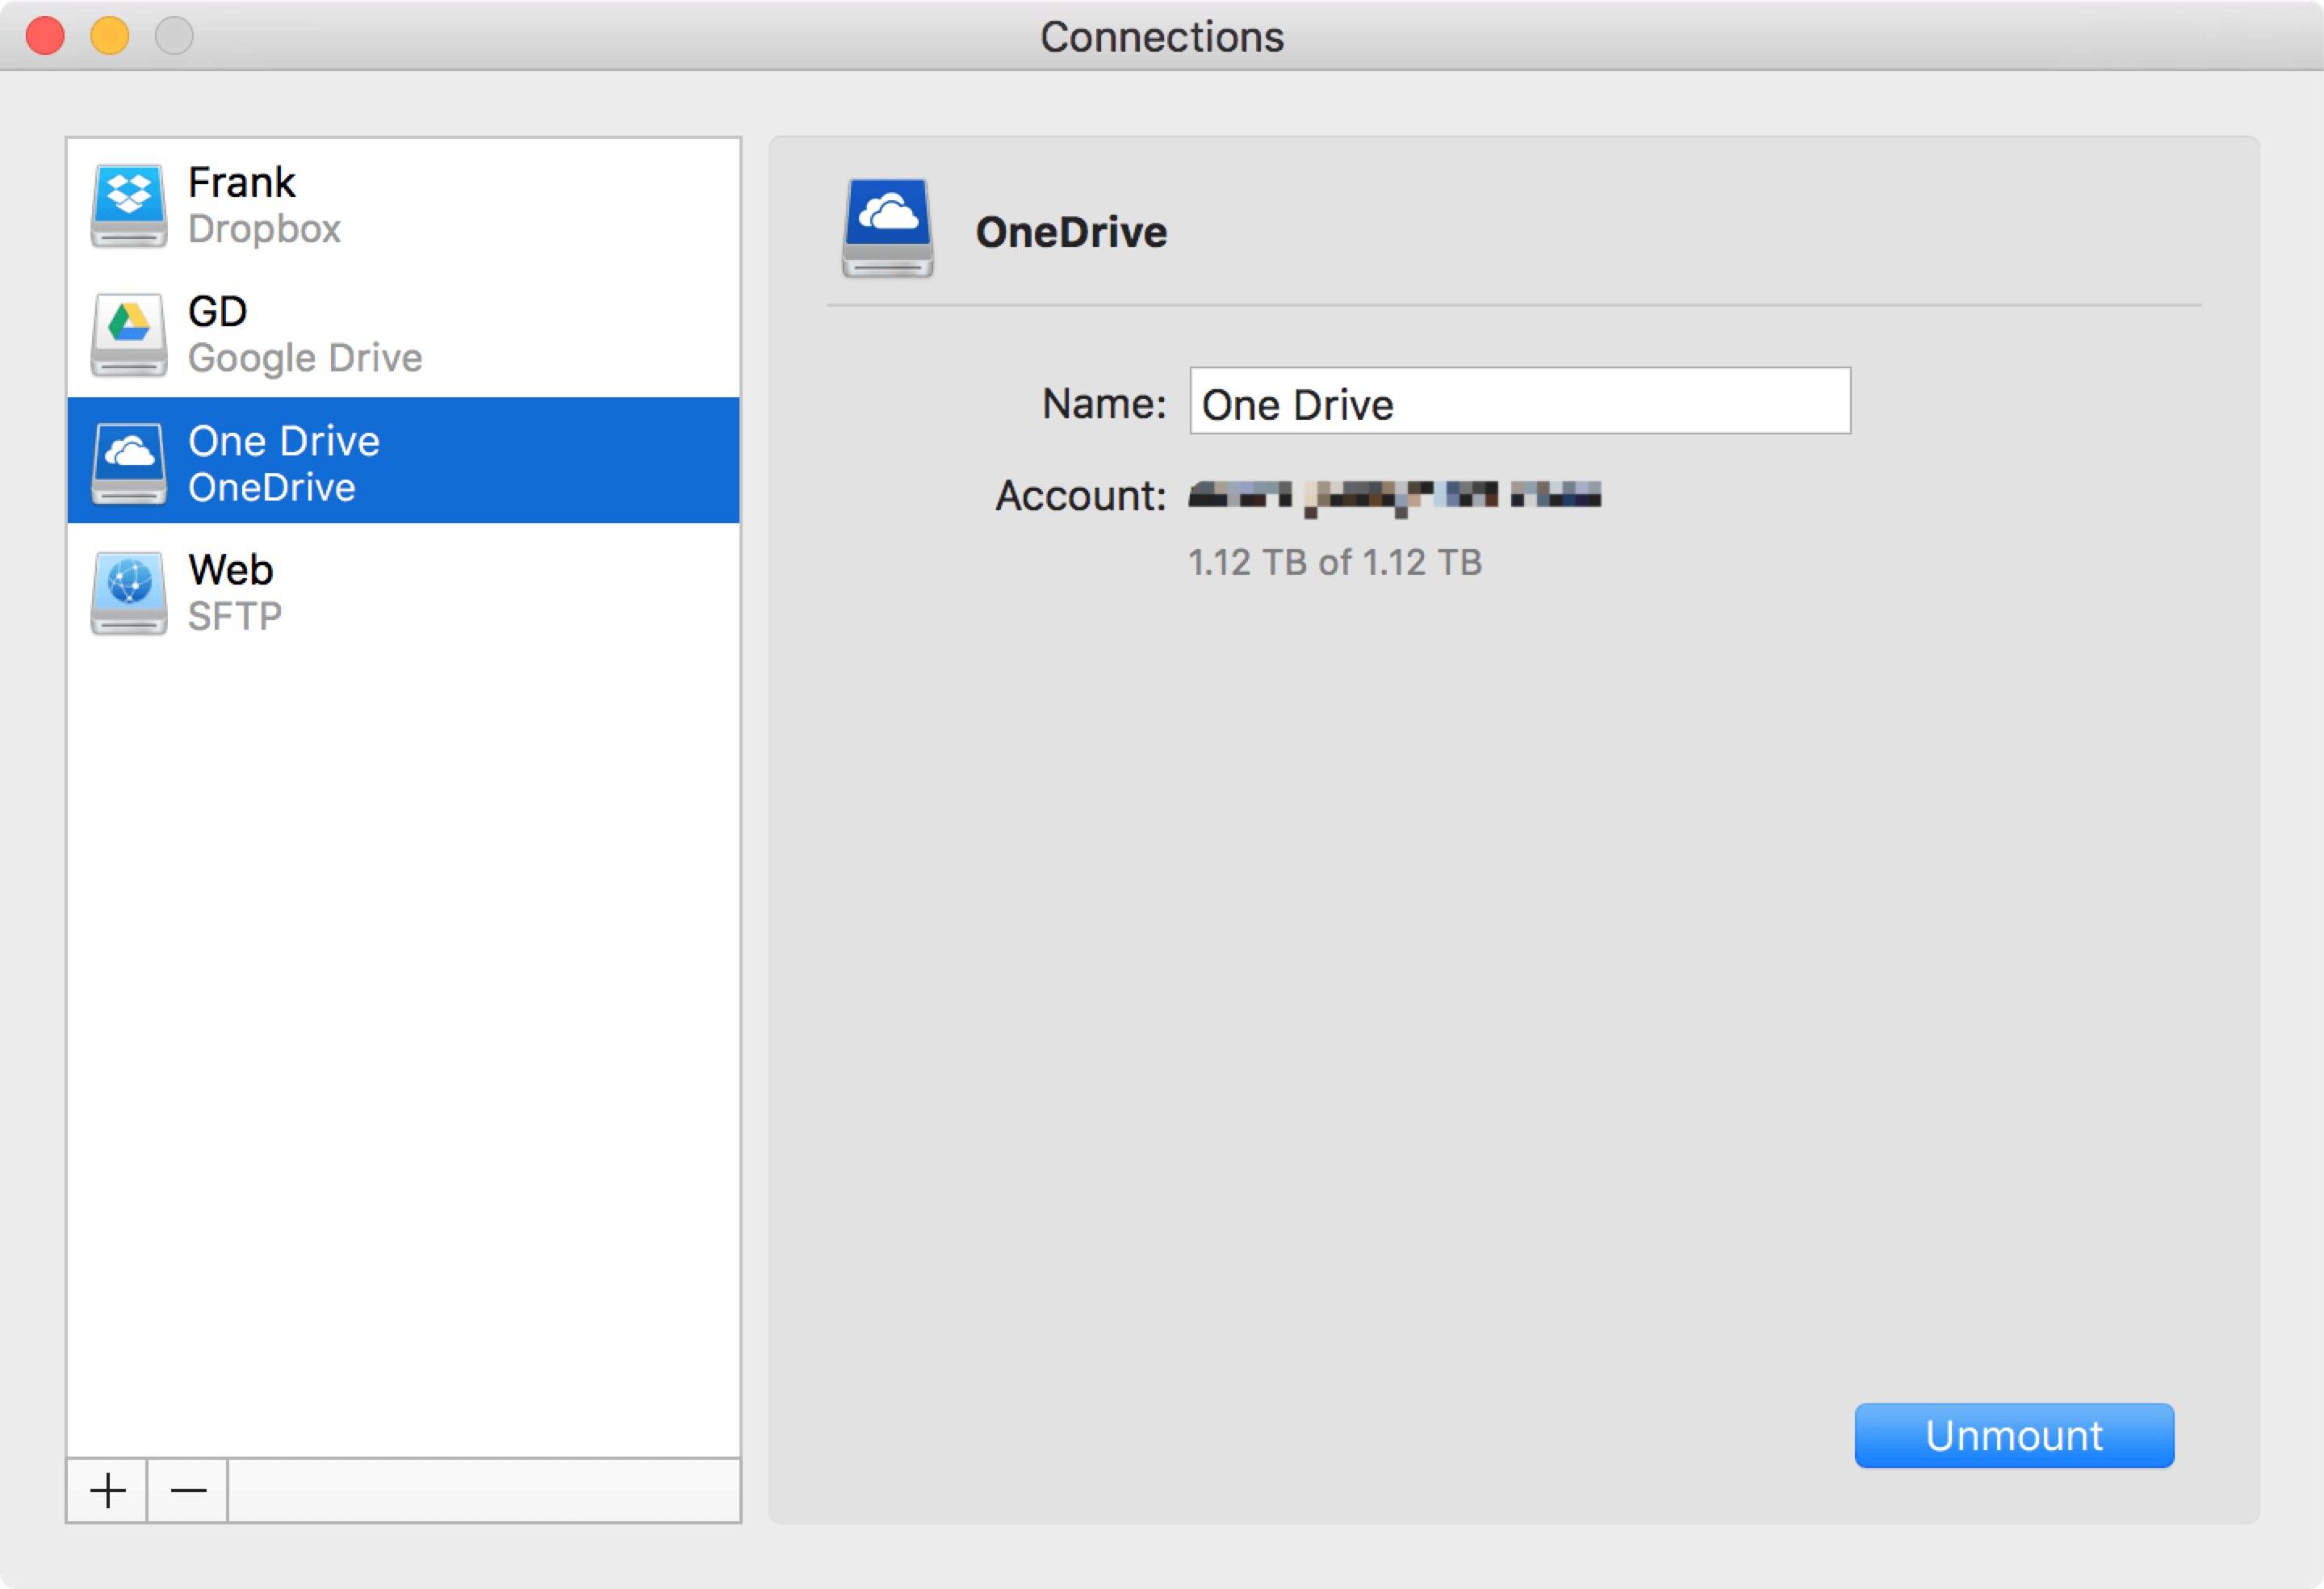
Task: Minimize the Connections window
Action: [110, 36]
